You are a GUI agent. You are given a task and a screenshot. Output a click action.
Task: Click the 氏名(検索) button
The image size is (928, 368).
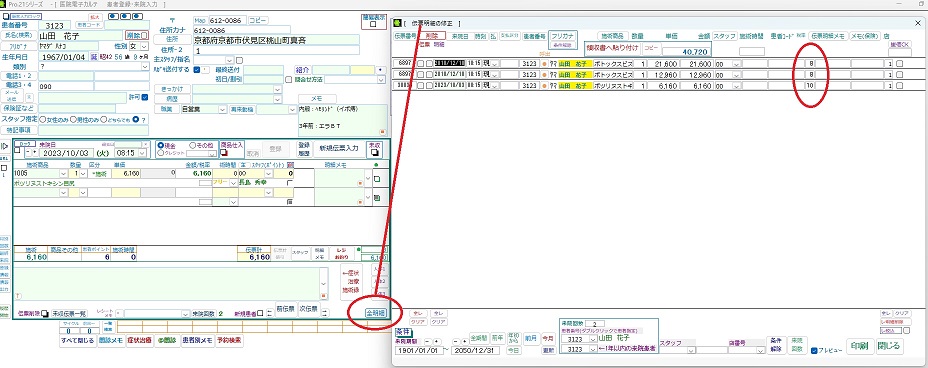[x=18, y=35]
